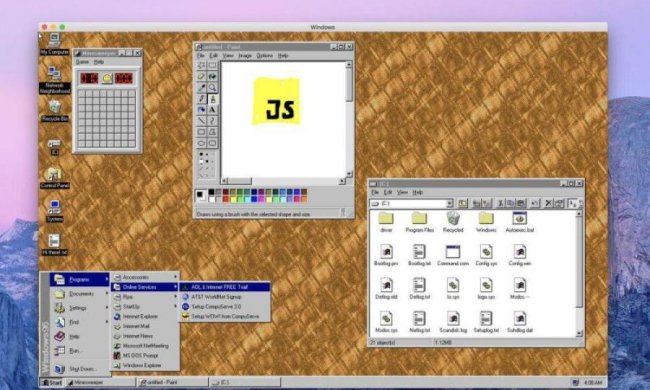Click Paint's horizontal scrollbar thumb
This screenshot has height=390, width=650.
tap(239, 181)
